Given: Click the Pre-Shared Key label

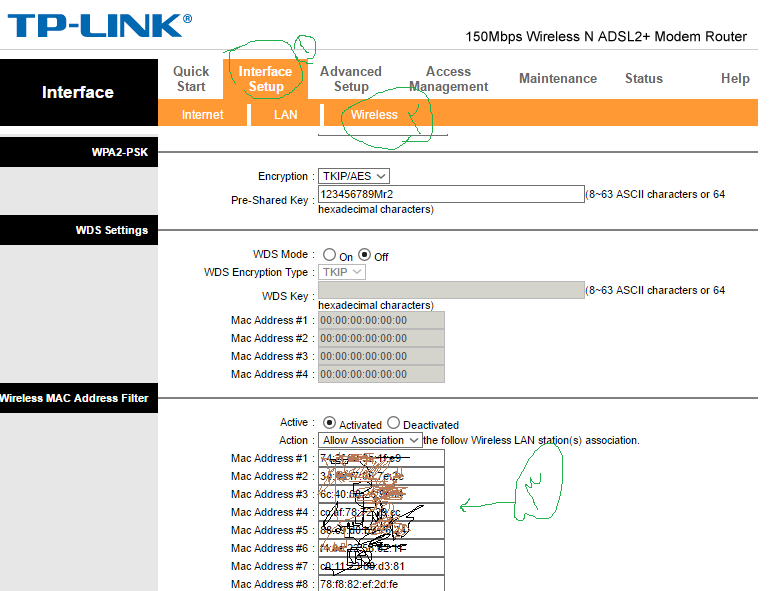Looking at the screenshot, I should 270,200.
